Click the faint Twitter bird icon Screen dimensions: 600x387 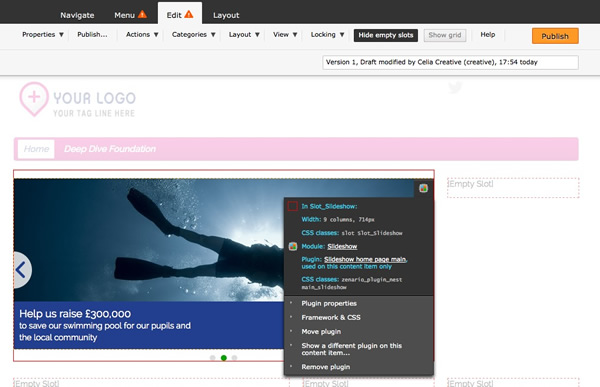(455, 88)
